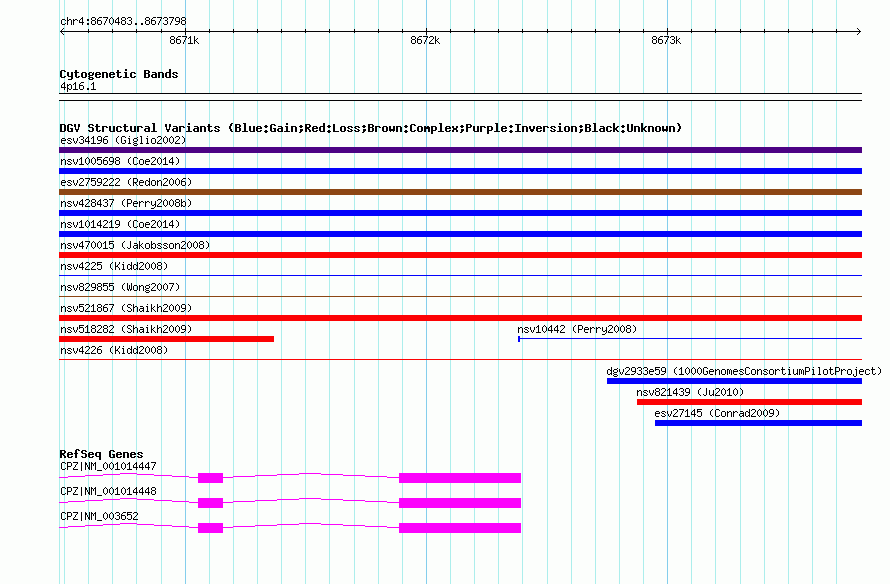Viewport: 890px width, 584px height.
Task: Open the DGV Structural Variants track title
Action: coord(371,128)
